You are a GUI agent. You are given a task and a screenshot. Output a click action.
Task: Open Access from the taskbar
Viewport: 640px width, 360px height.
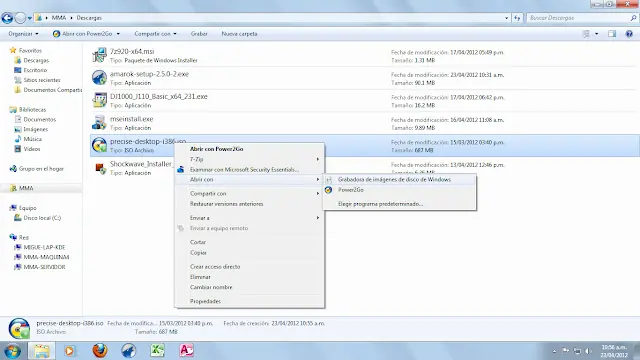coord(186,351)
